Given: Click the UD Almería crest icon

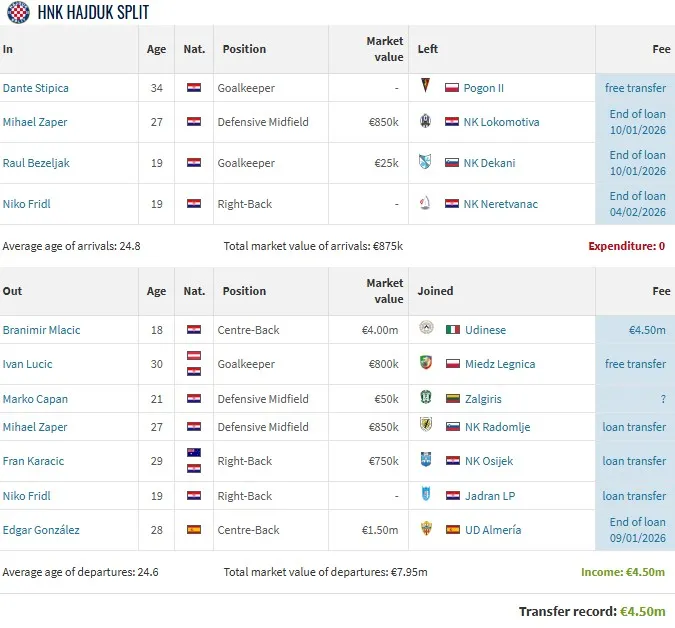Looking at the screenshot, I should 425,530.
